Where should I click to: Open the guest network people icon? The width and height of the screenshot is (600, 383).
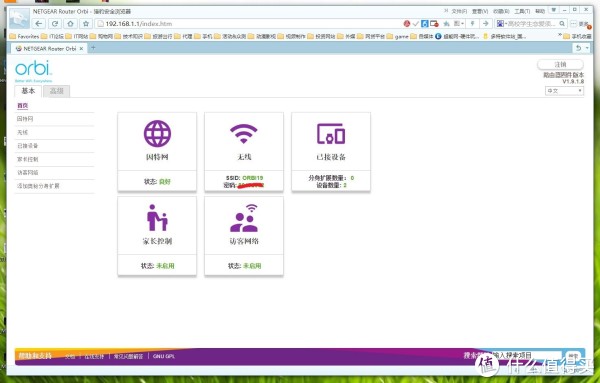point(244,218)
